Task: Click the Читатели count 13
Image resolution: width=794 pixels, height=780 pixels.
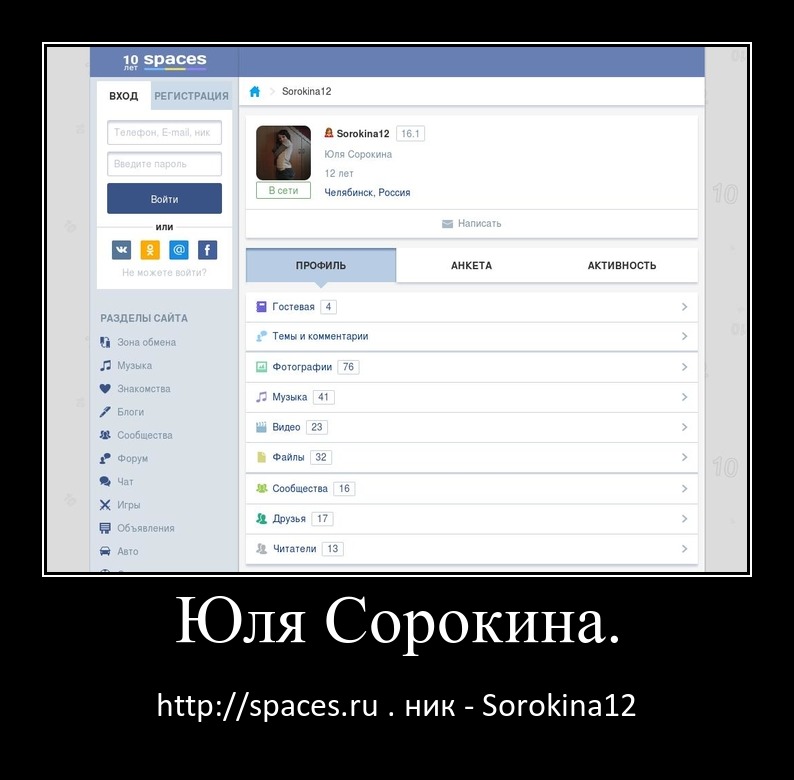Action: pyautogui.click(x=333, y=549)
